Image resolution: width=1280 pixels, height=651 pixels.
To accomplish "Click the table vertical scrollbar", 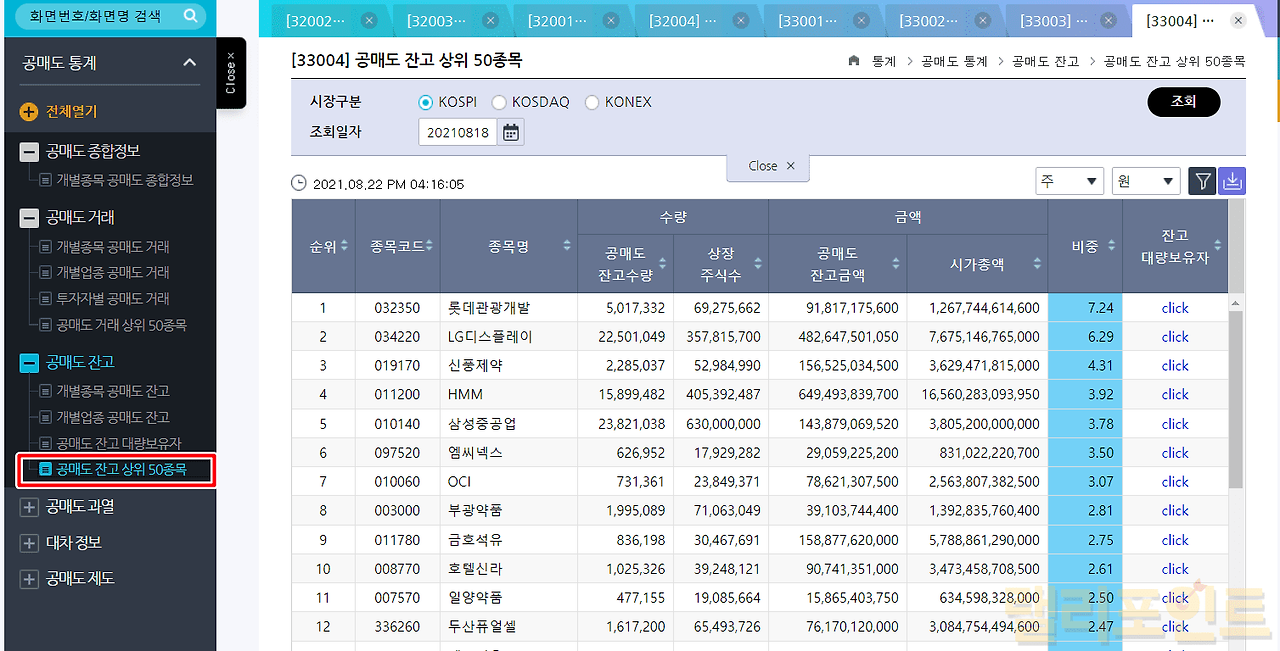I will pos(1235,400).
